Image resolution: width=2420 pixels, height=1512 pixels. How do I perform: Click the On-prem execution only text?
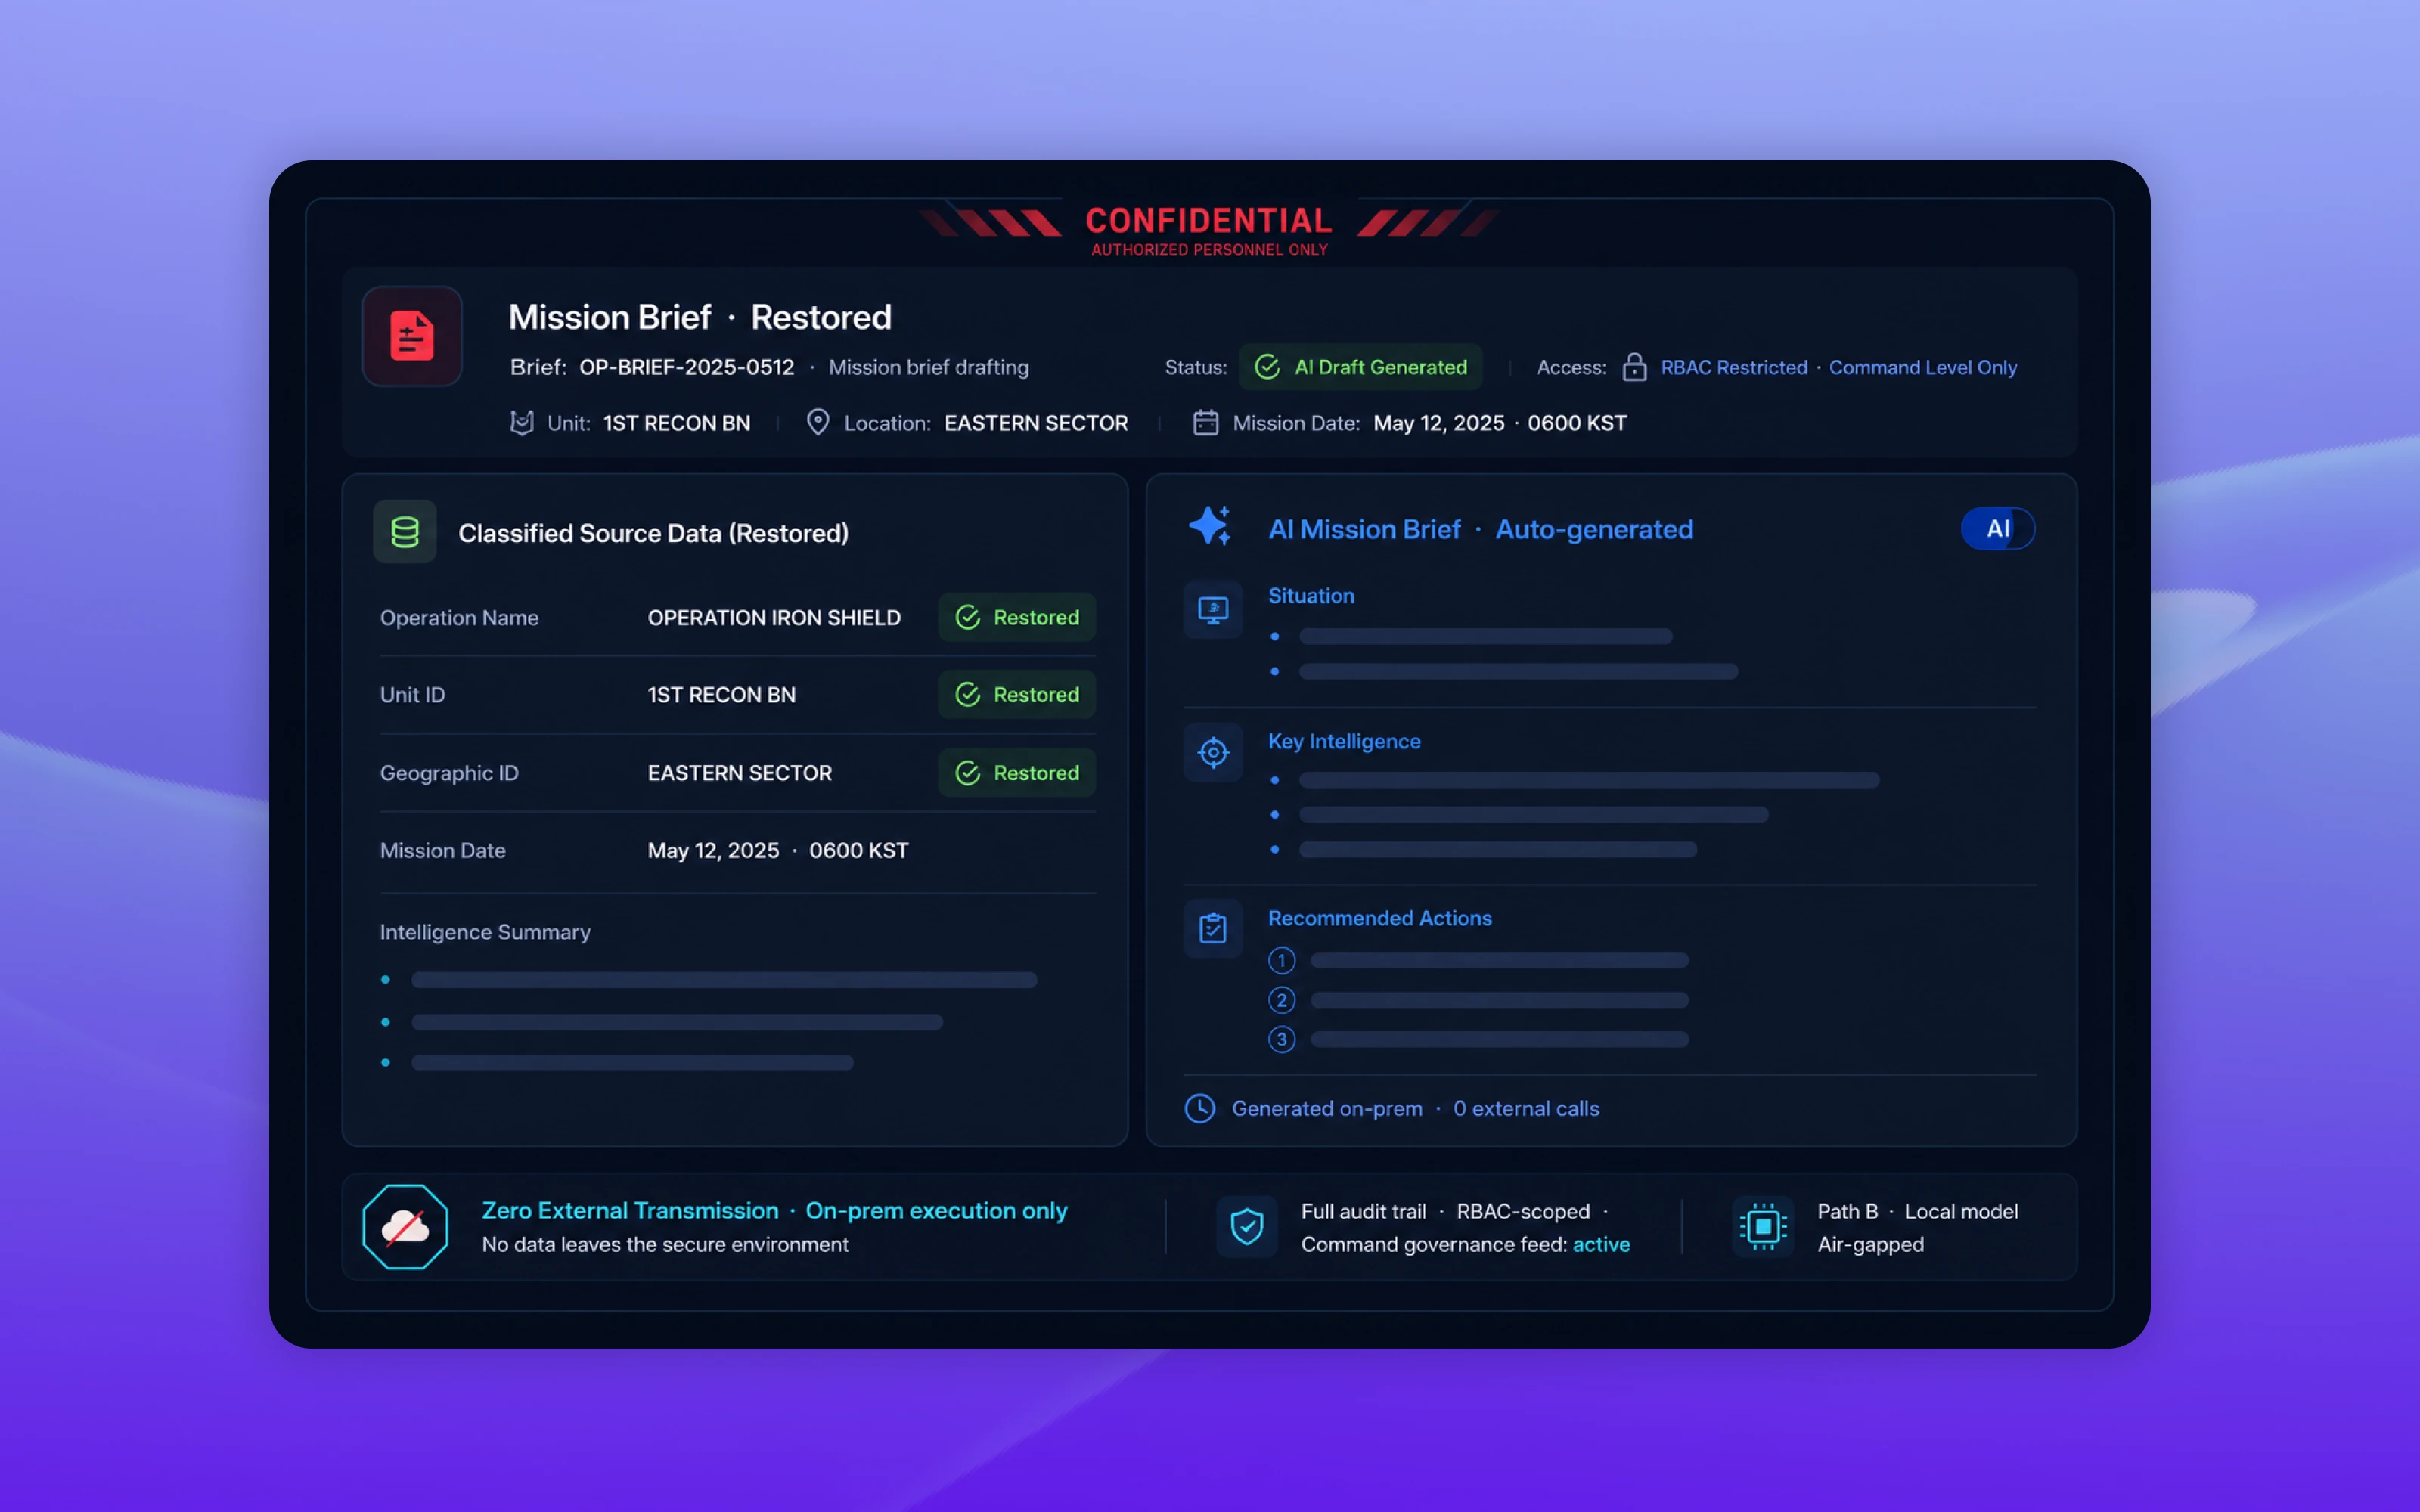tap(936, 1211)
